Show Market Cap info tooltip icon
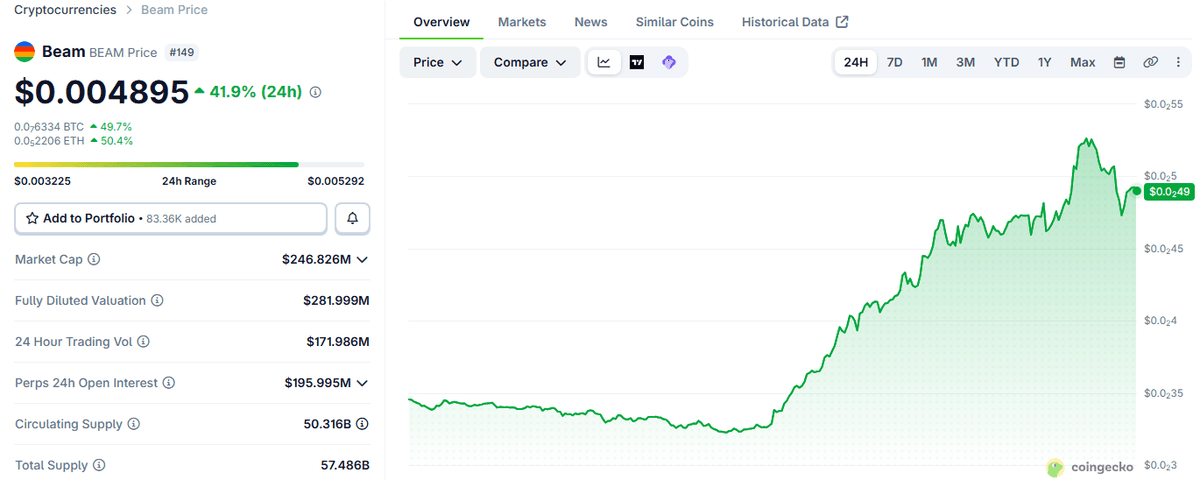 pos(94,259)
